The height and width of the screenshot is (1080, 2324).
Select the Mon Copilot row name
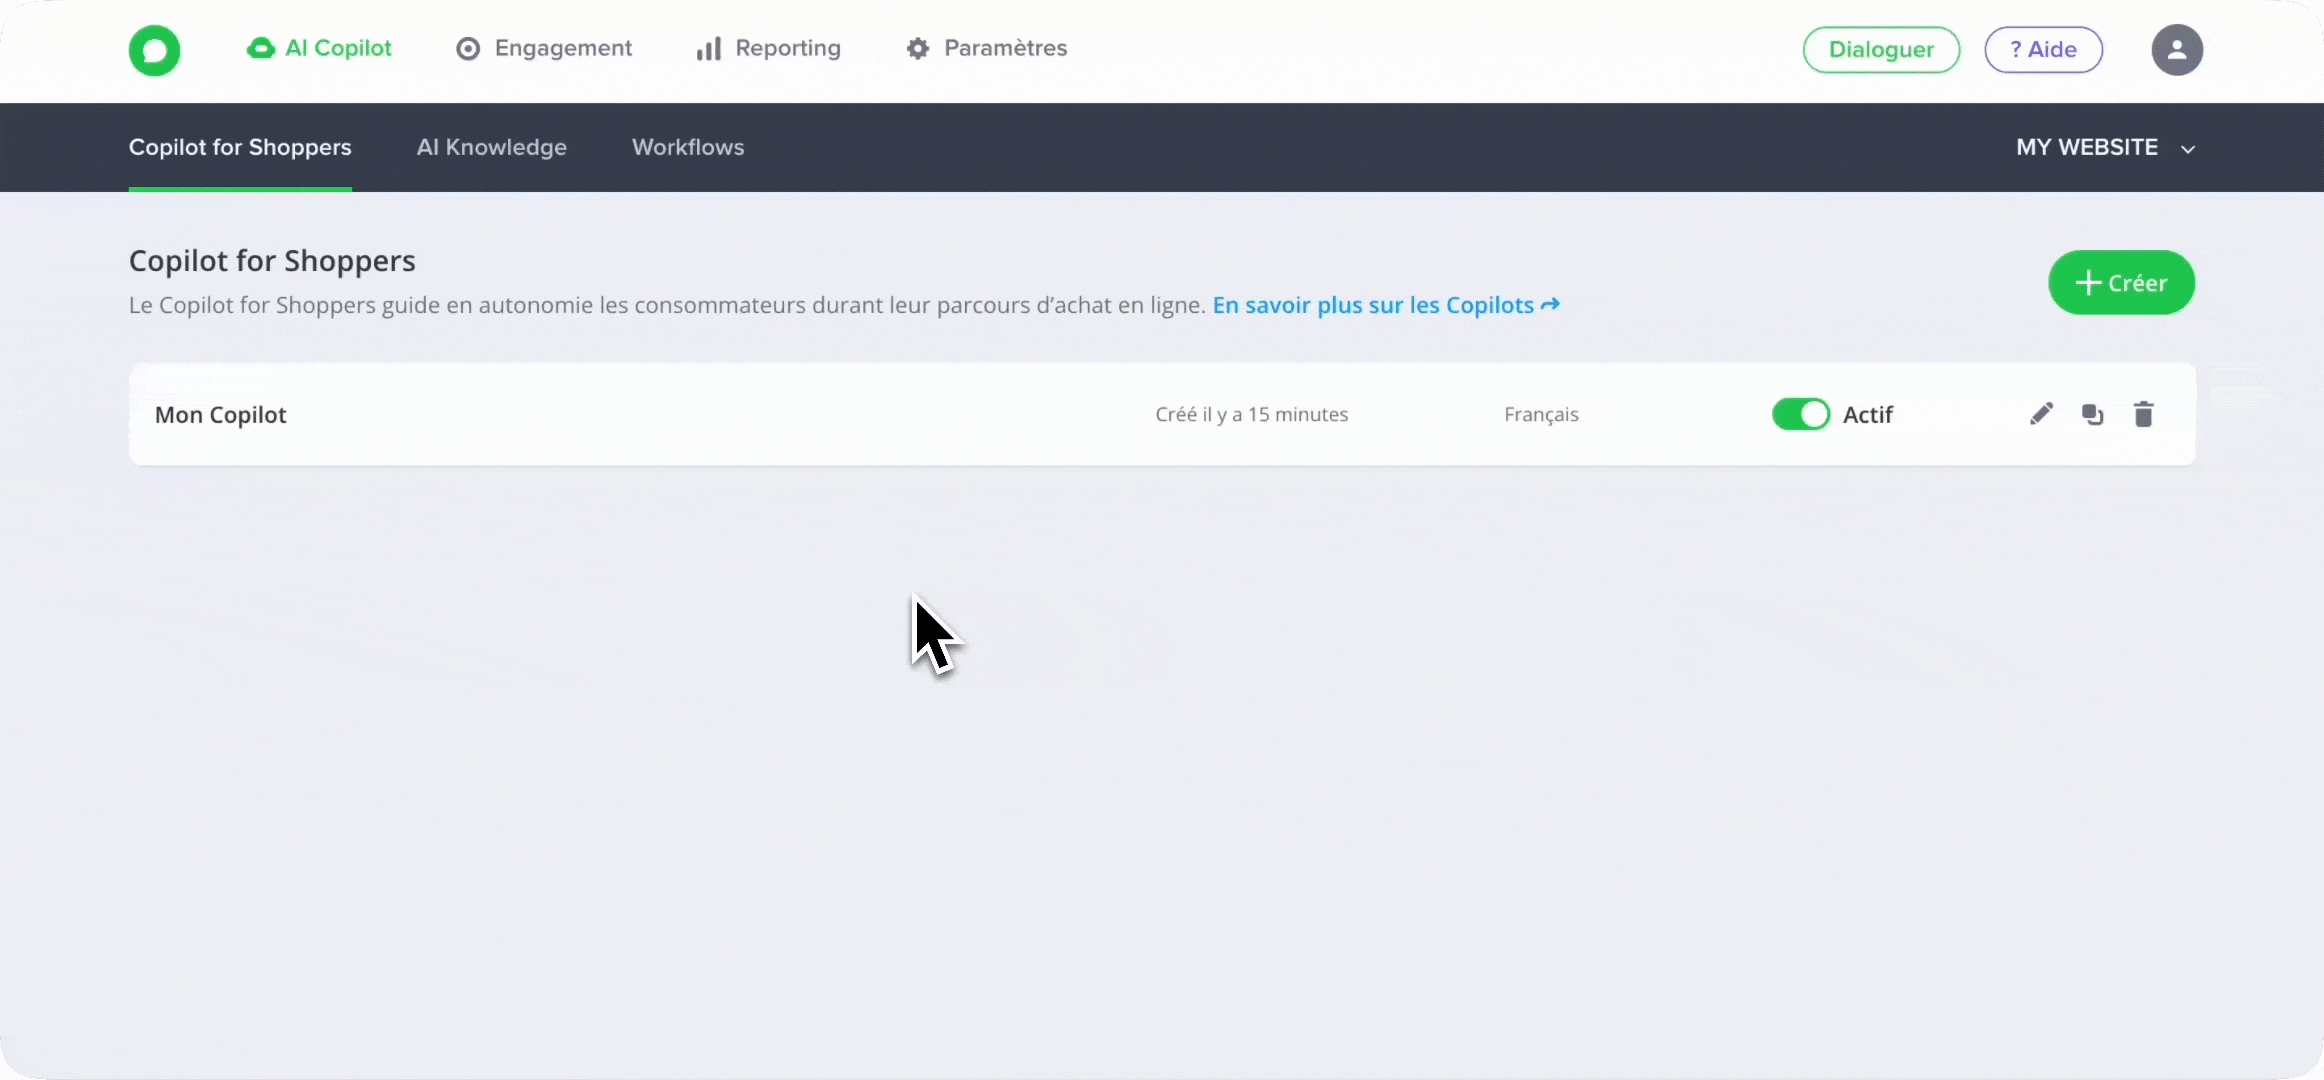221,415
